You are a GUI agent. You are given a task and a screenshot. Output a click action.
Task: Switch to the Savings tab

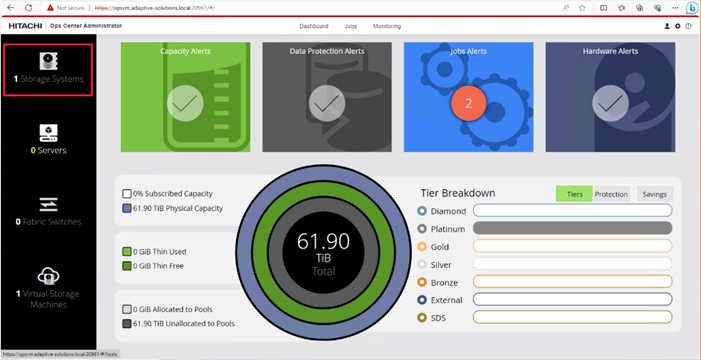point(655,194)
